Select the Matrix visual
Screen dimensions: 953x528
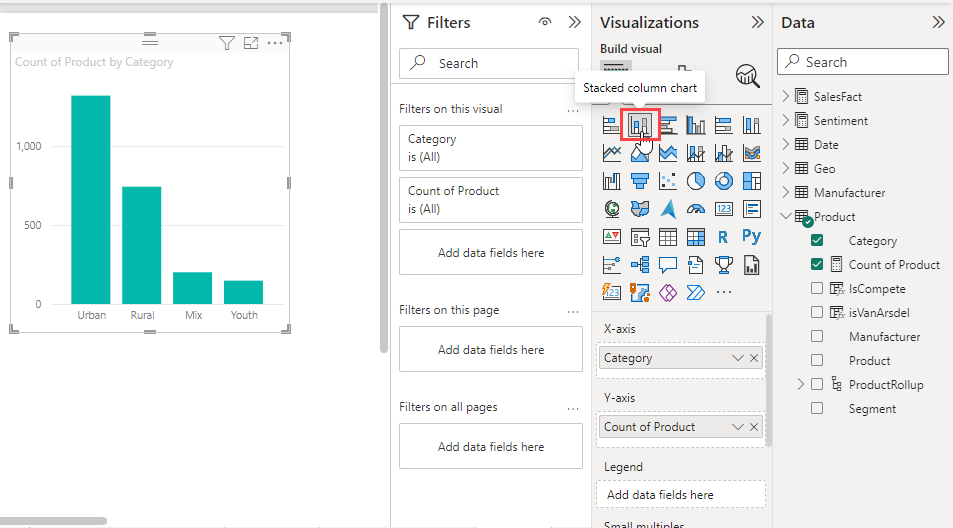click(x=695, y=237)
